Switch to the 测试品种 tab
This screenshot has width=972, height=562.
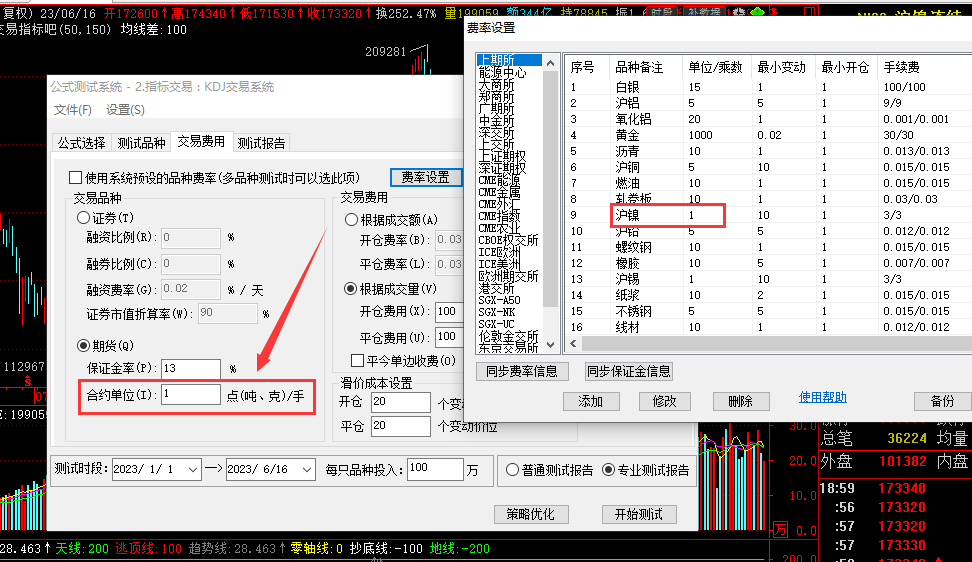coord(141,143)
